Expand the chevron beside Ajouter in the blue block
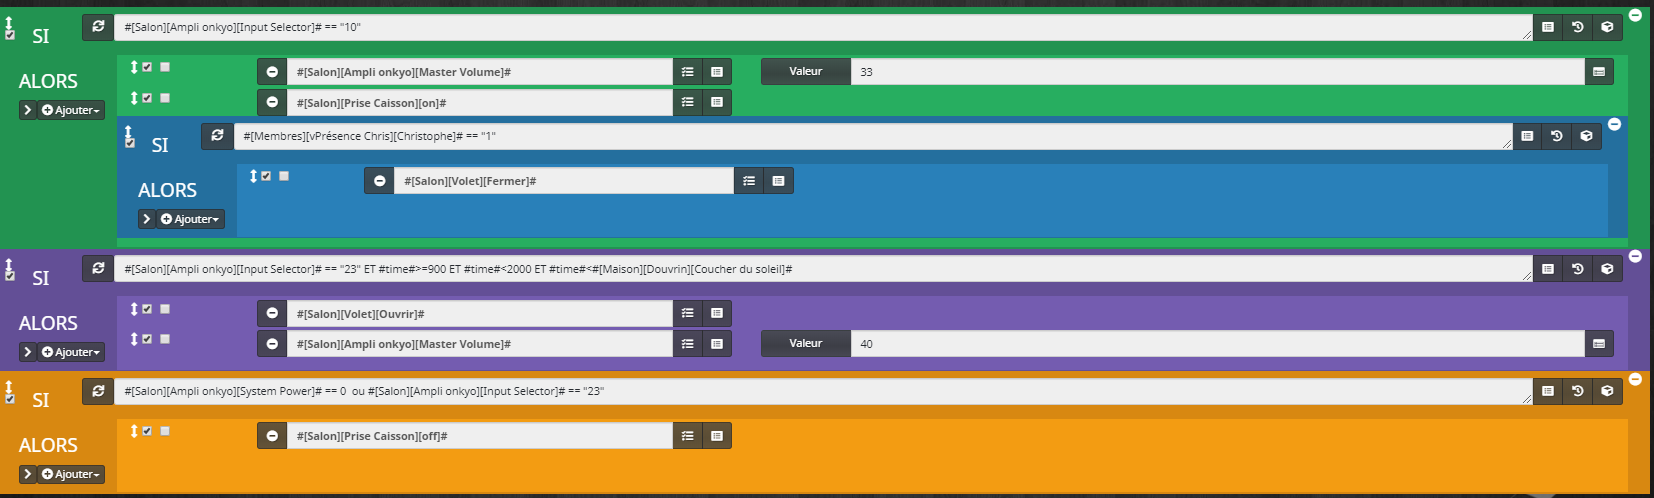The image size is (1654, 498). 147,219
